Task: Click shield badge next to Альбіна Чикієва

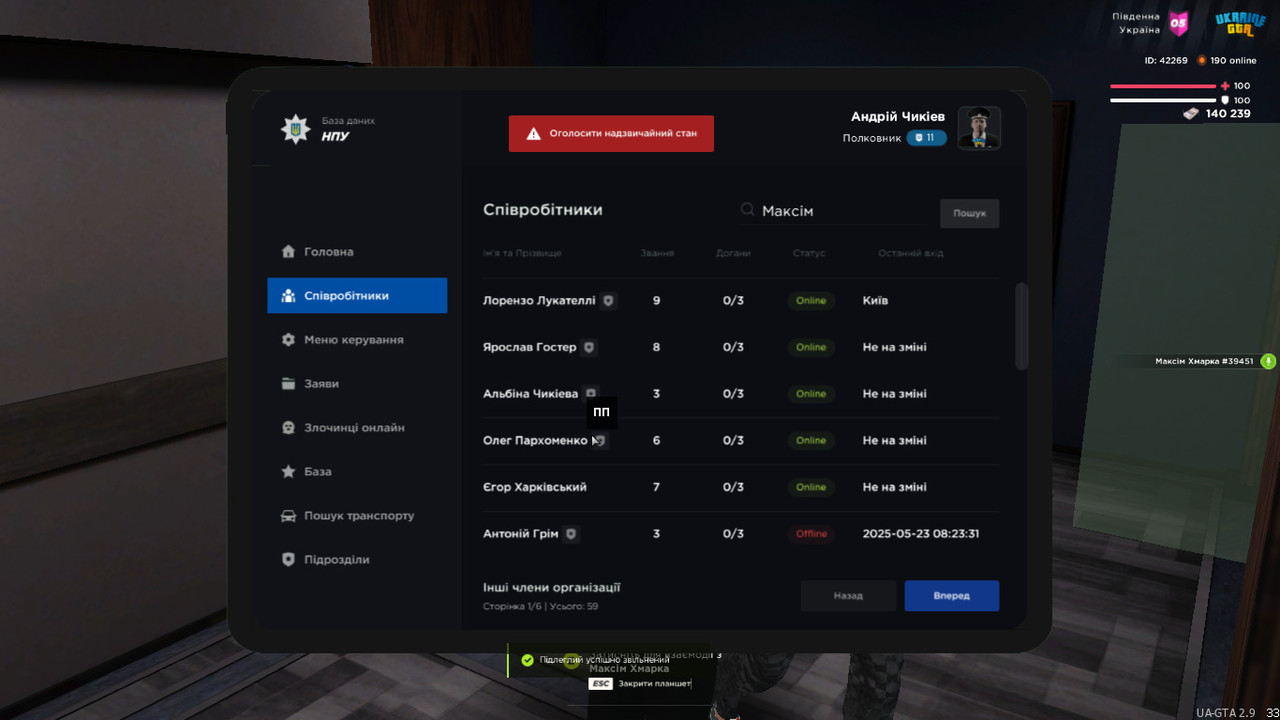Action: click(x=591, y=394)
